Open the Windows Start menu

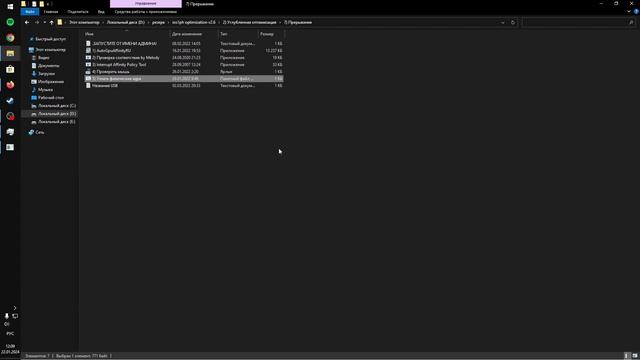10,6
